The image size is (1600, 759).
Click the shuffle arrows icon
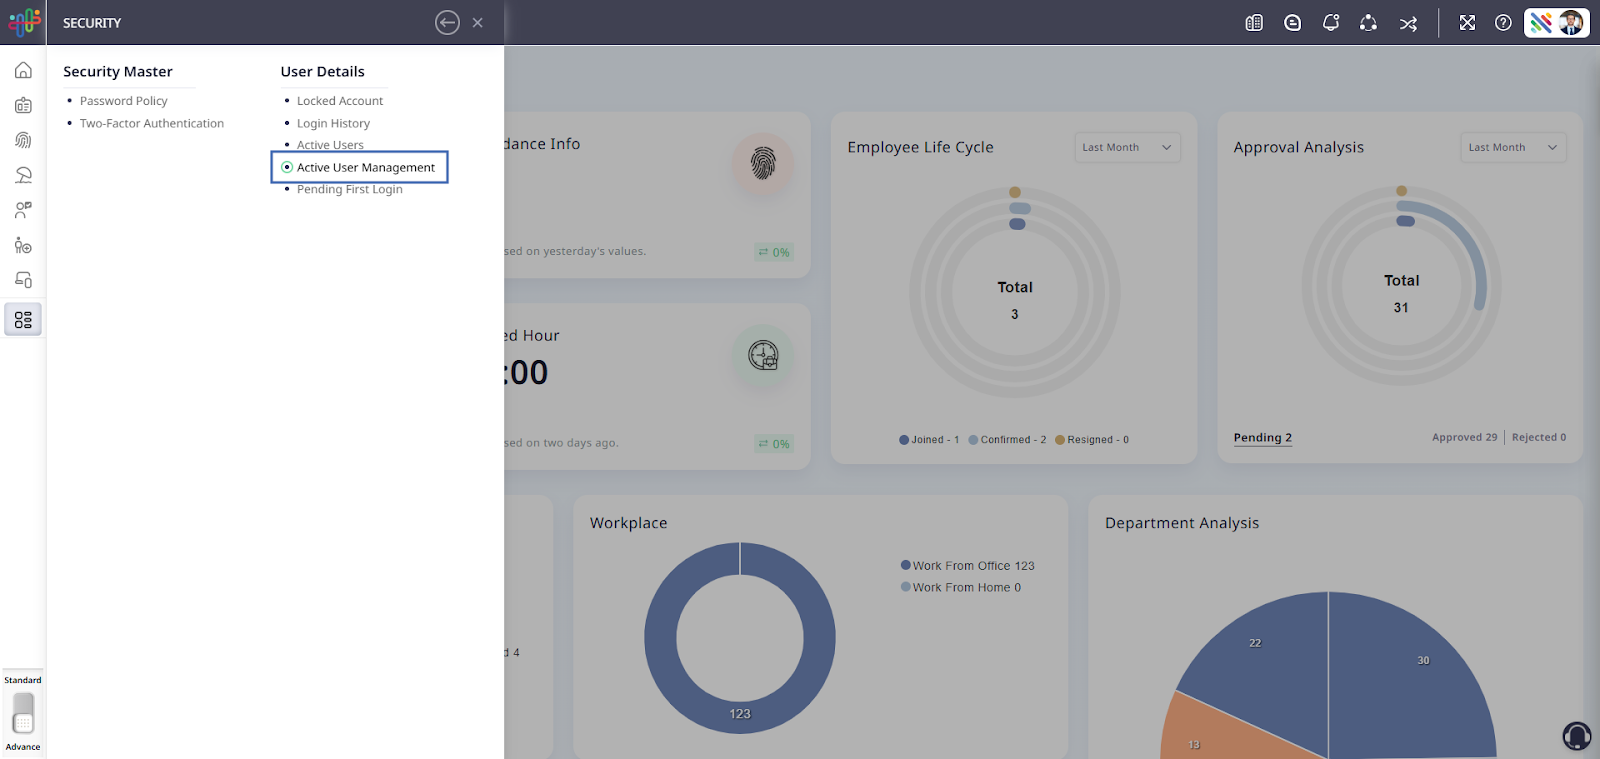tap(1408, 23)
